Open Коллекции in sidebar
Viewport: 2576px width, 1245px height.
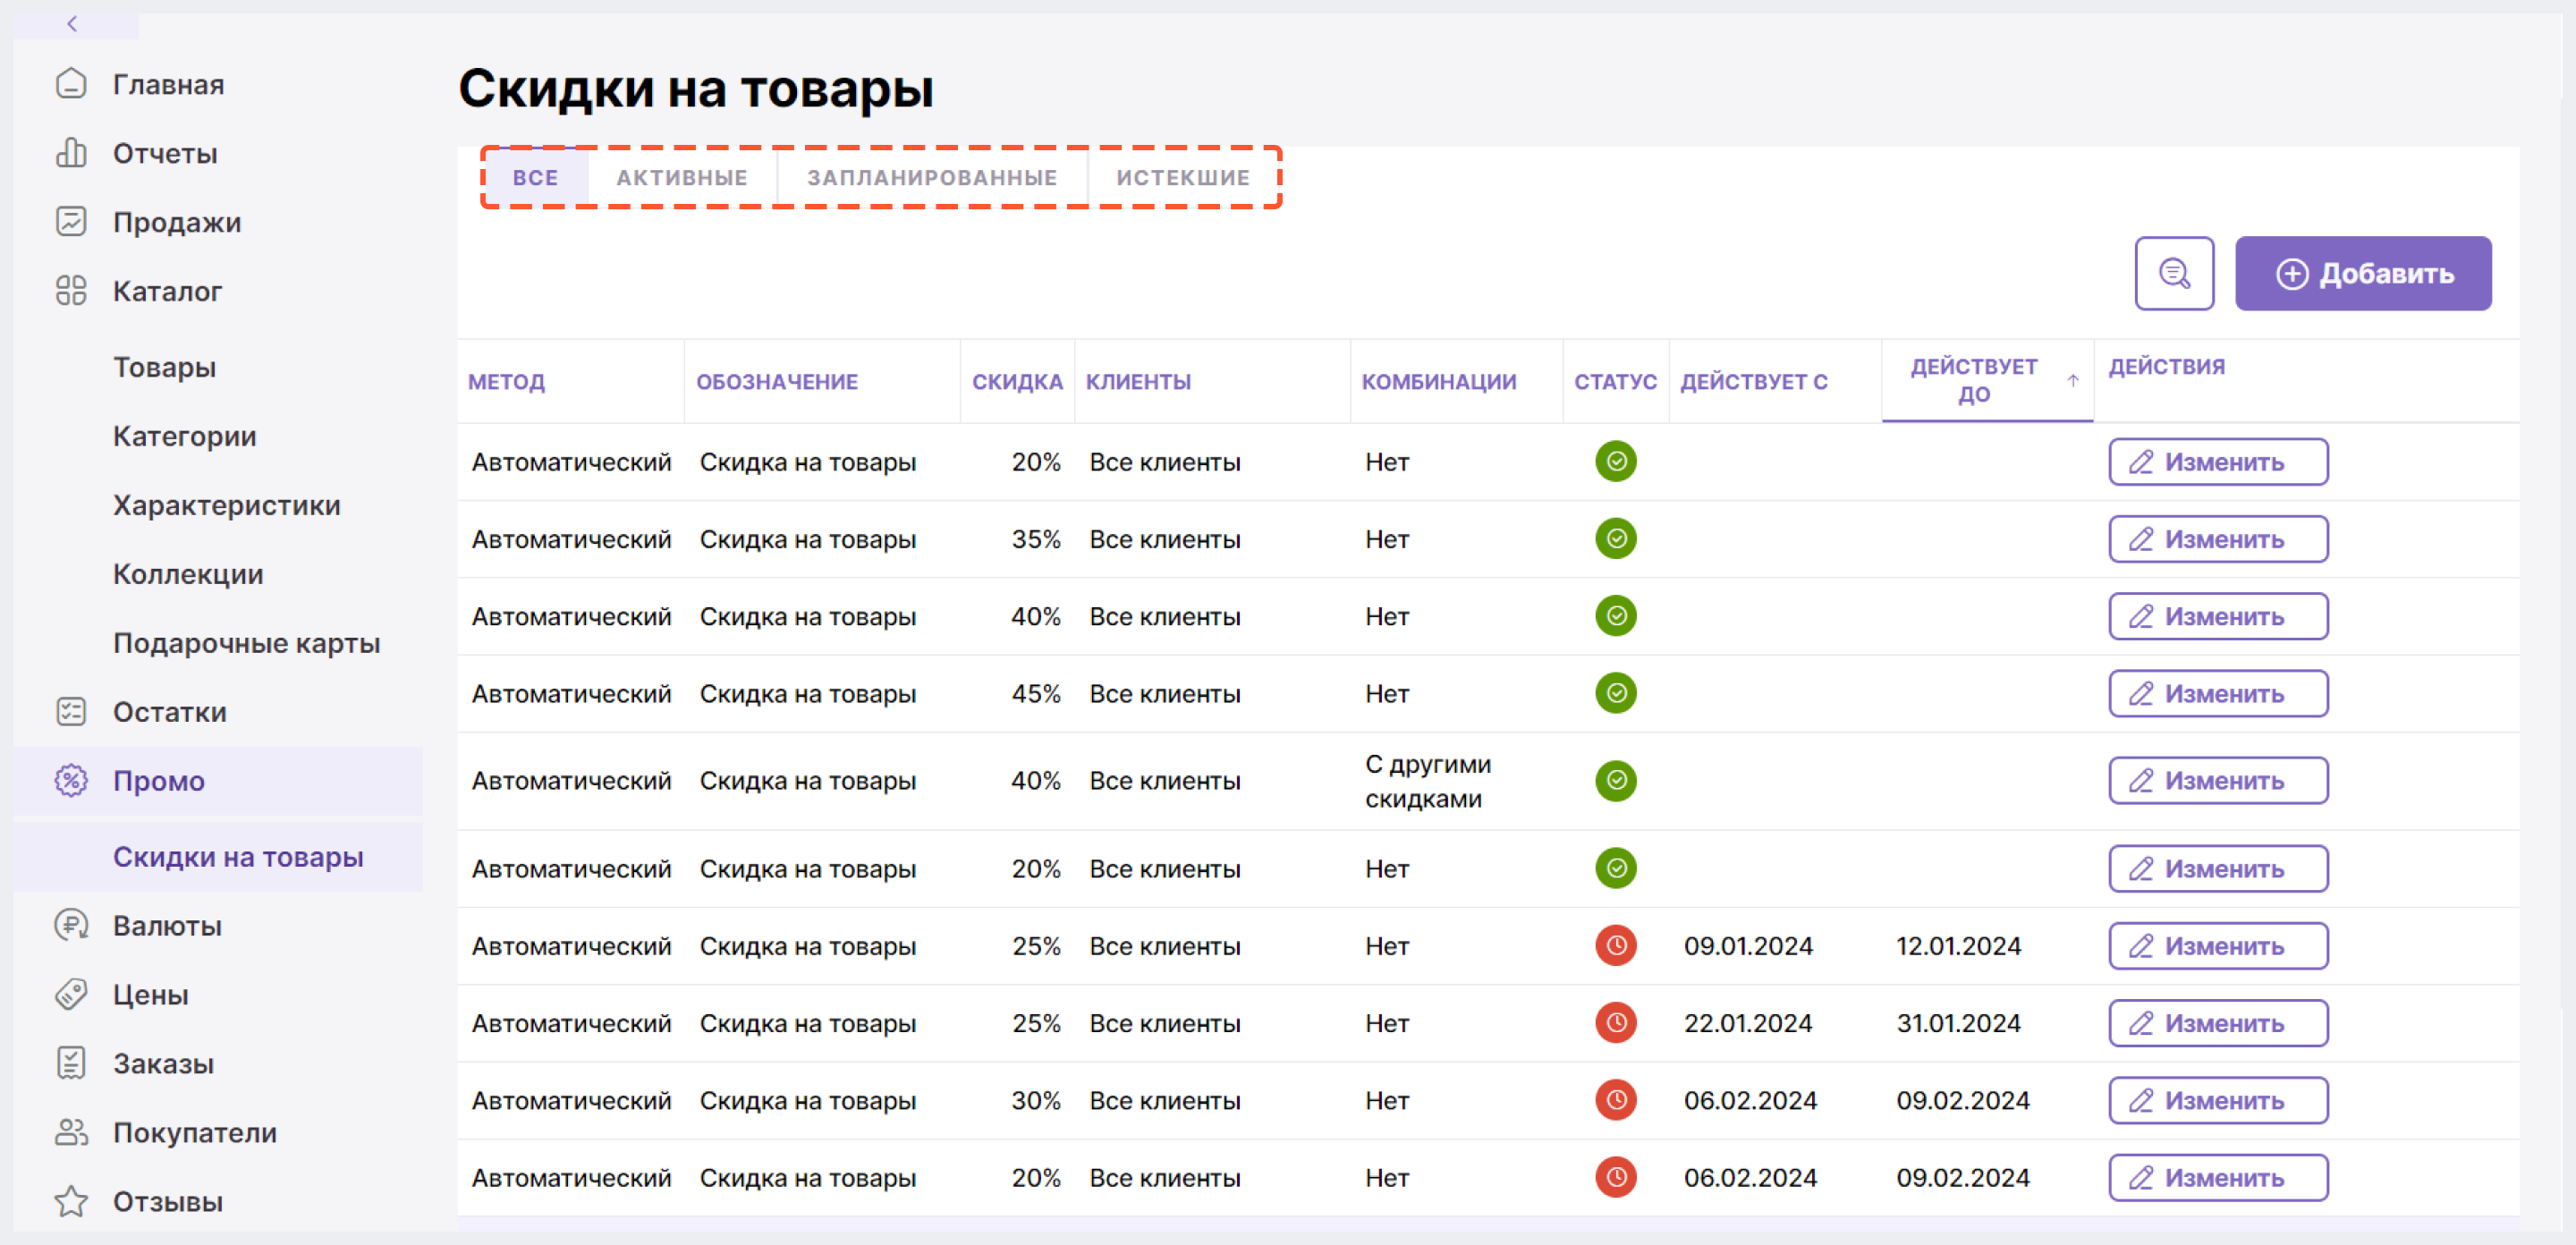tap(188, 574)
